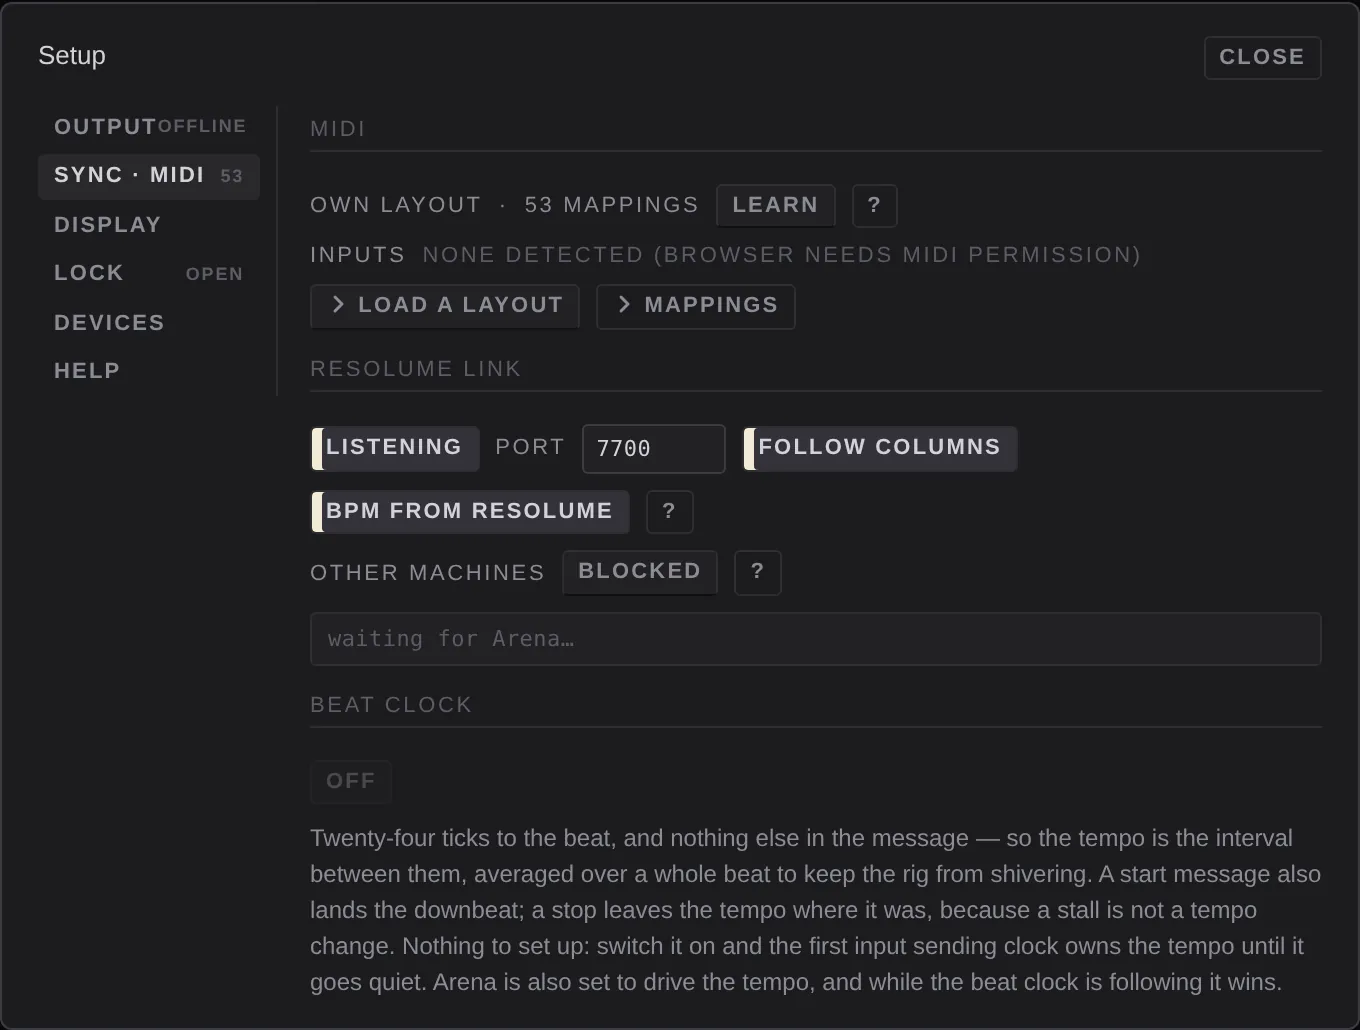The width and height of the screenshot is (1360, 1030).
Task: Click the Port field showing 7700
Action: [x=654, y=449]
